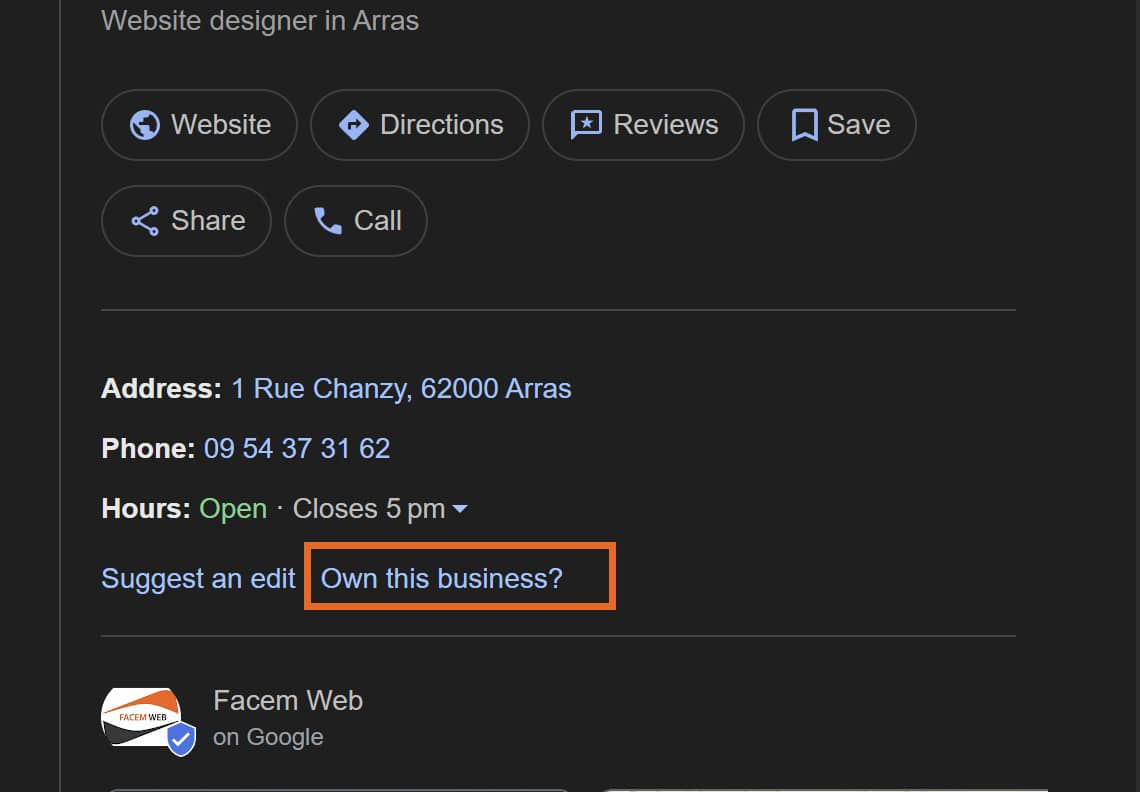This screenshot has width=1140, height=792.
Task: Click the Open status text in green
Action: pos(233,509)
